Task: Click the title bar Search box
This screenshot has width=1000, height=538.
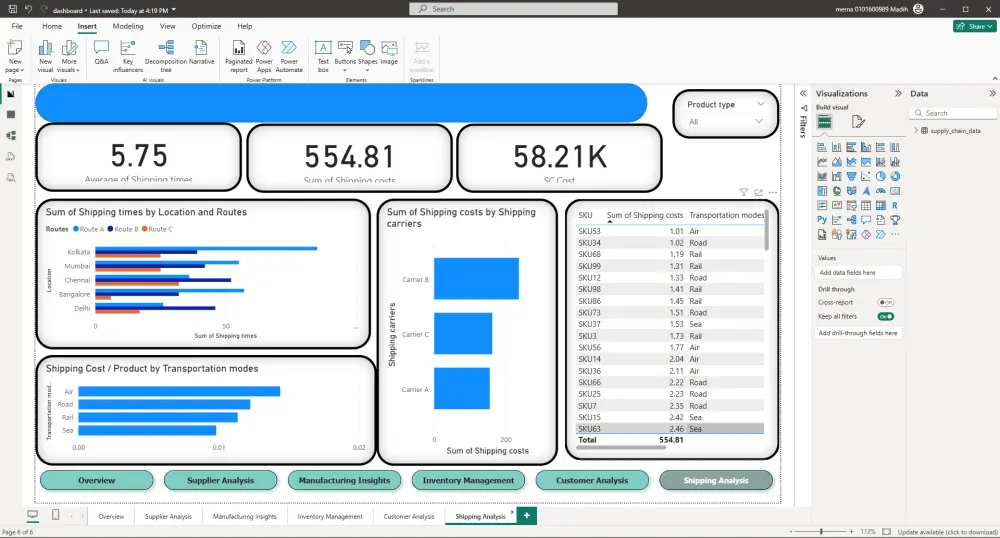Action: click(513, 9)
